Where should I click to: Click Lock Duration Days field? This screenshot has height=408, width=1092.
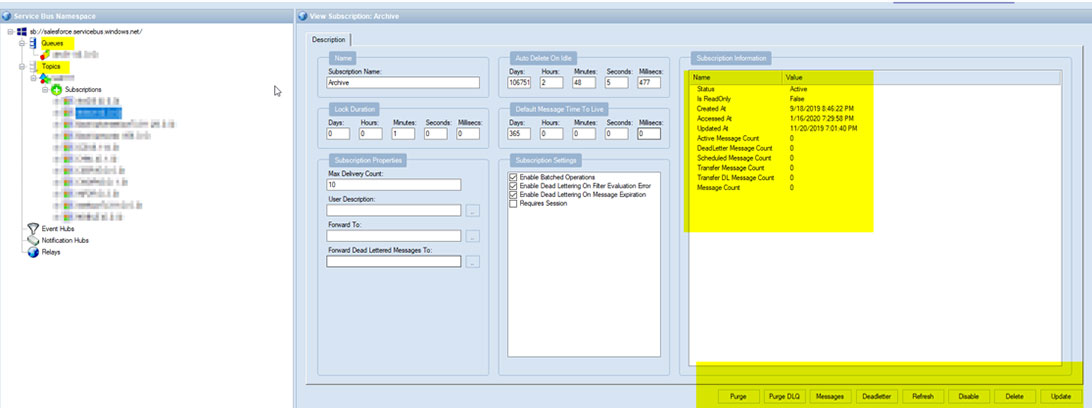pos(338,134)
